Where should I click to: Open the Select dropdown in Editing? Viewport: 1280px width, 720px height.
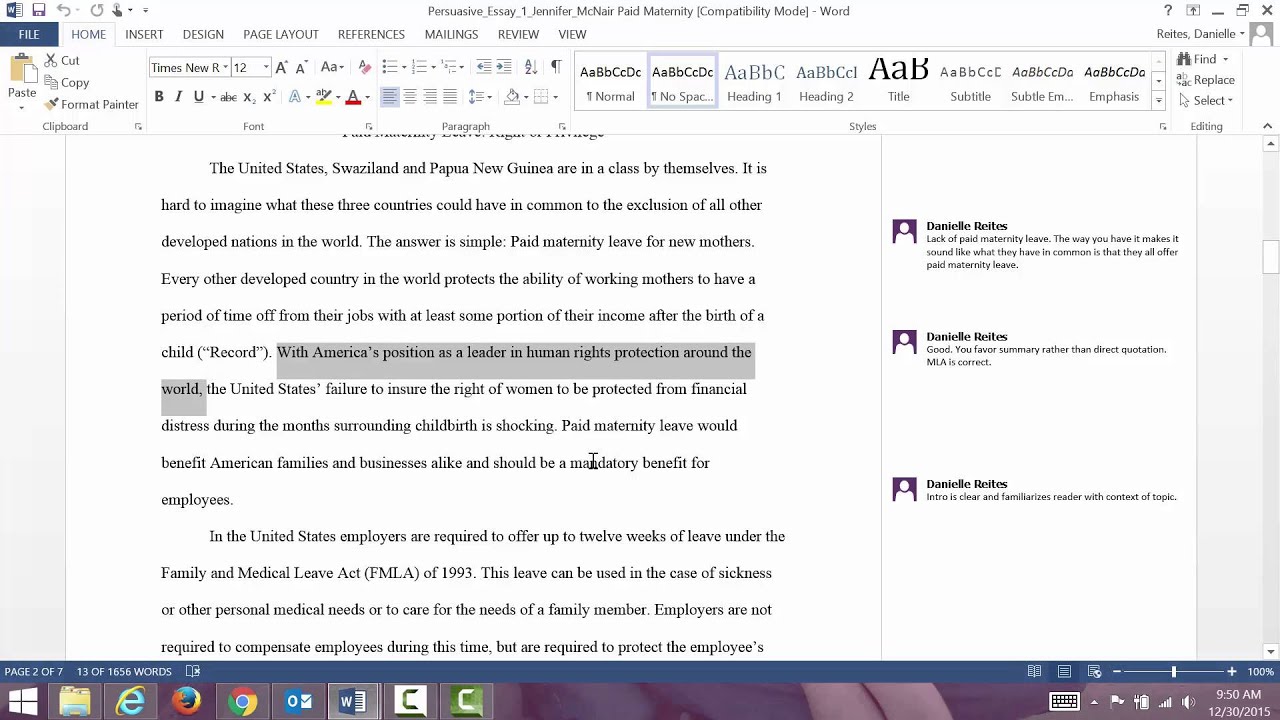[1206, 100]
